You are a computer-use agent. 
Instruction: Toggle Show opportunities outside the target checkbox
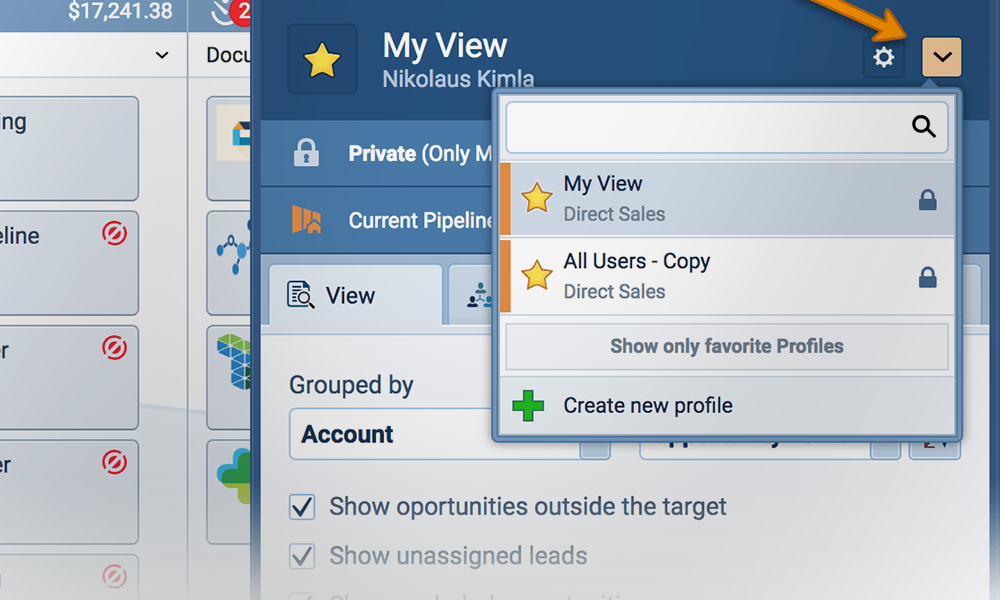click(x=302, y=507)
